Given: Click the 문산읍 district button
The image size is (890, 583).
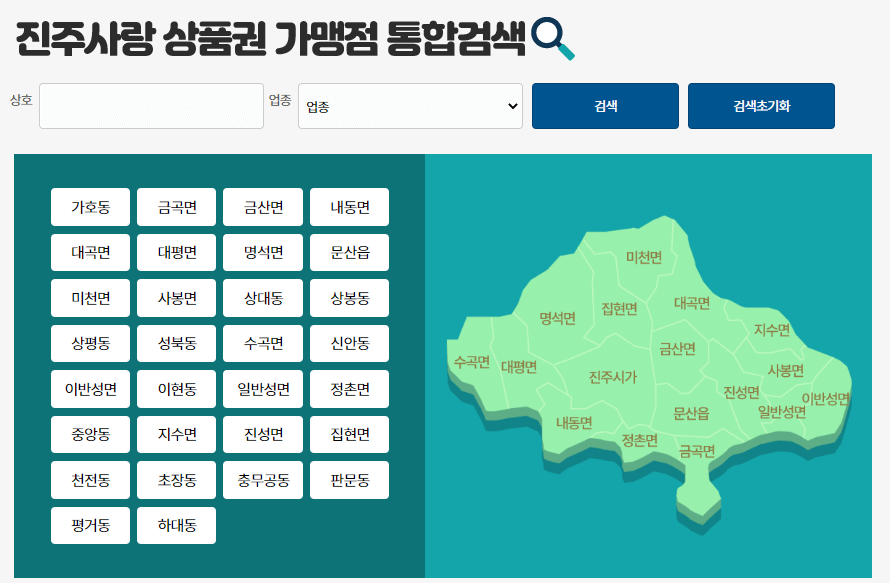Looking at the screenshot, I should (x=348, y=252).
